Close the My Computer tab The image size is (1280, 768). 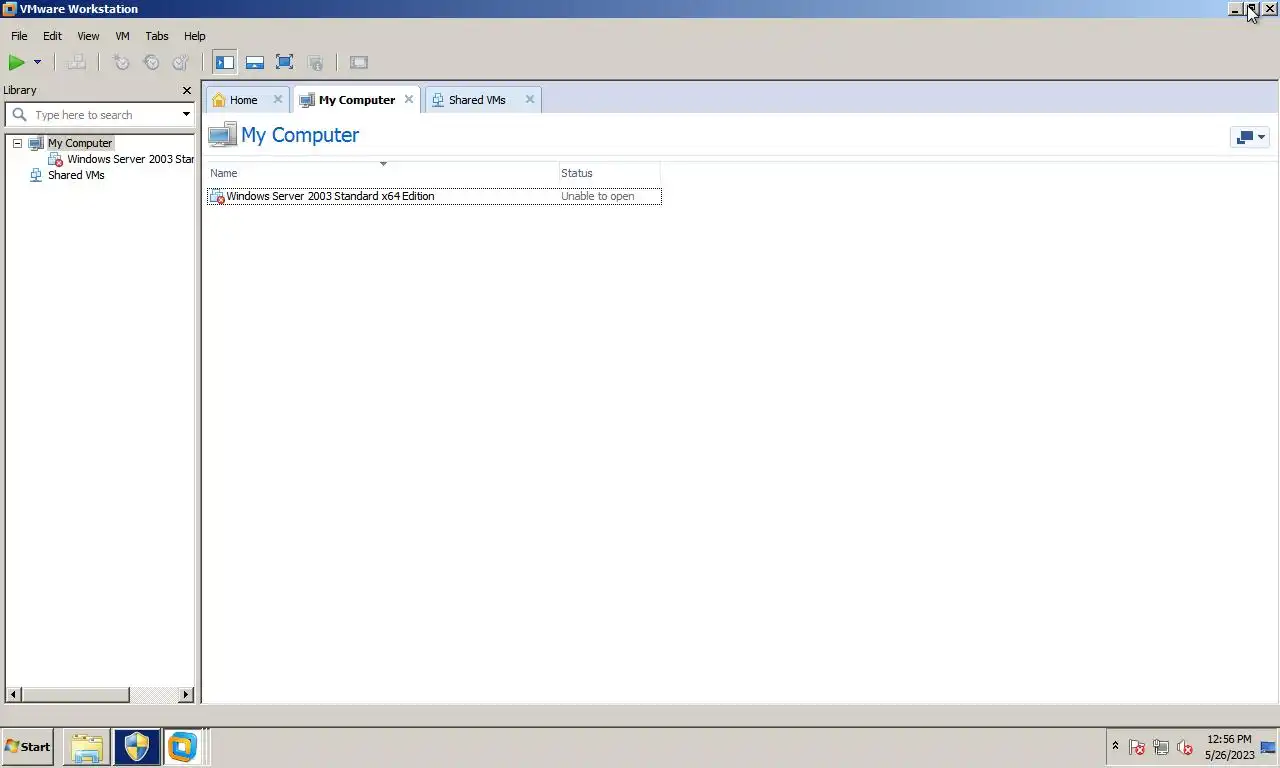(408, 99)
